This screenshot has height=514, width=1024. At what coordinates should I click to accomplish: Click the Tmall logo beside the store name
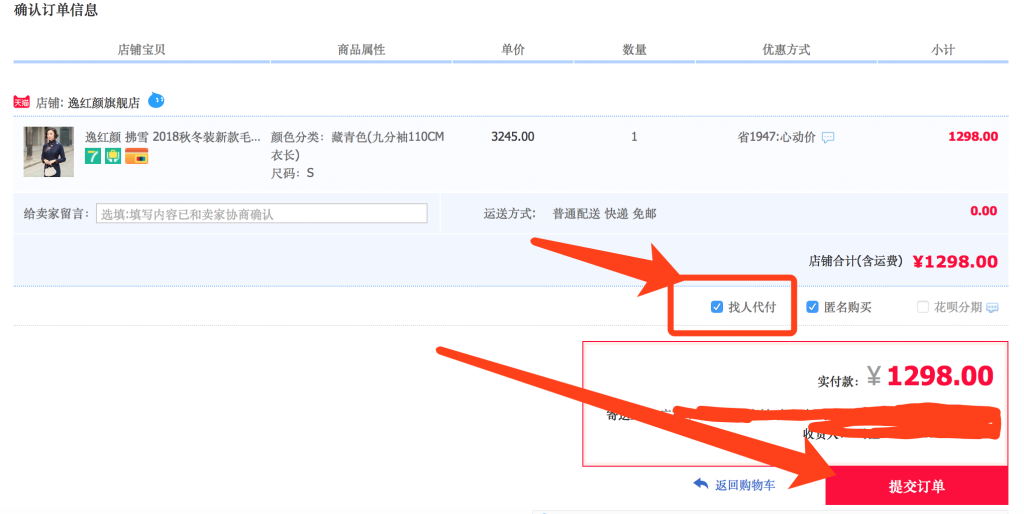(x=21, y=102)
